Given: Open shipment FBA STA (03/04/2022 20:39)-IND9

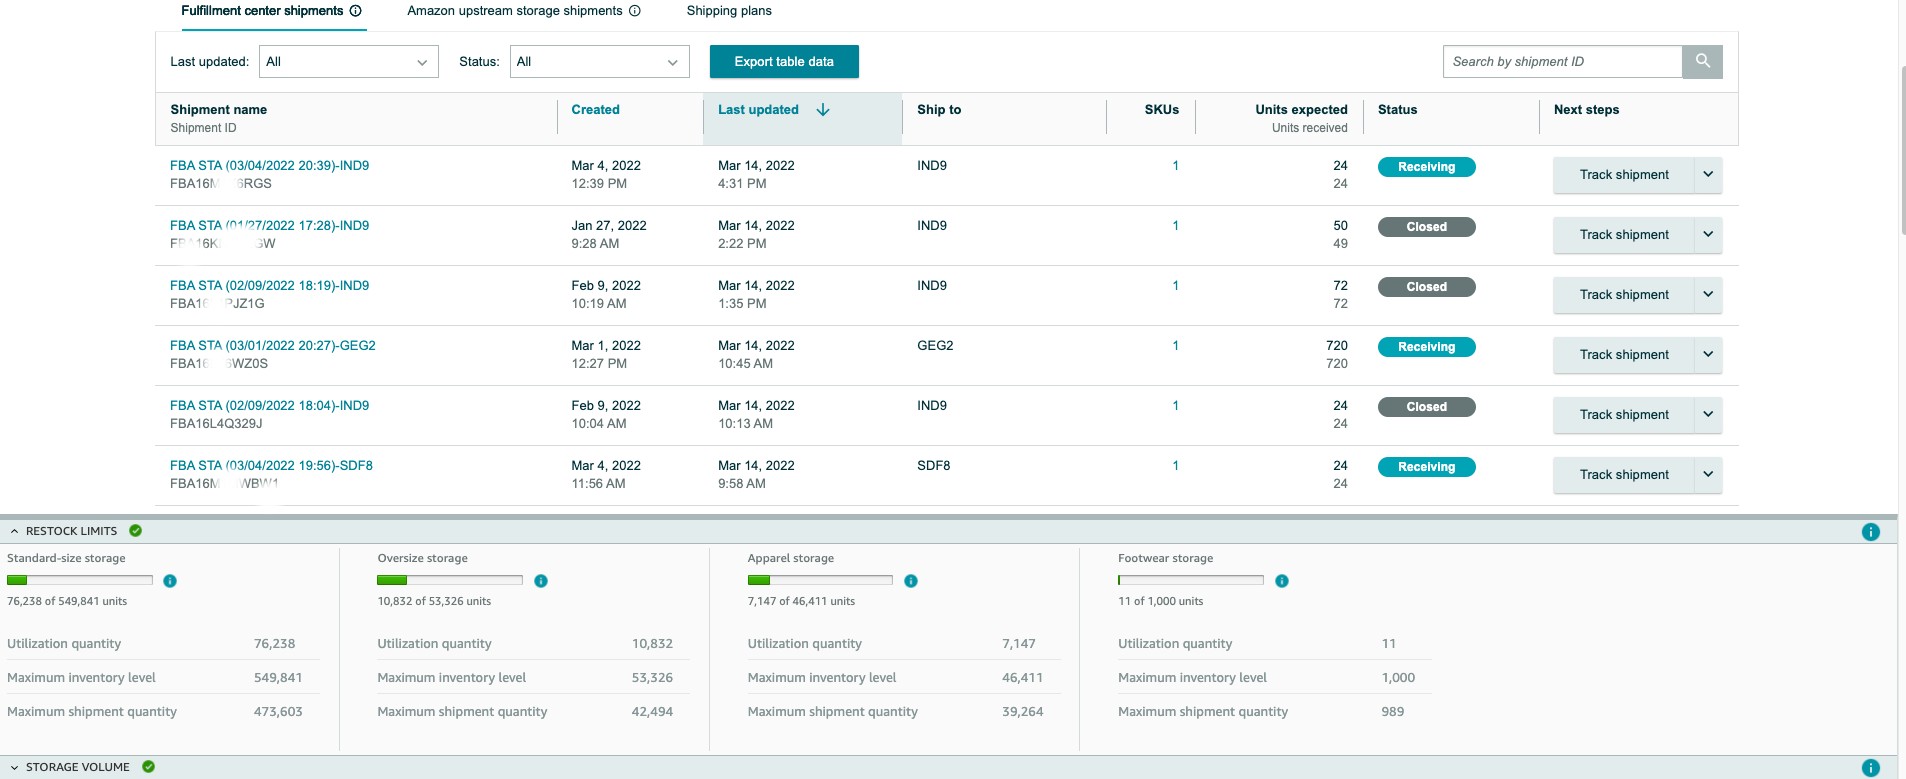Looking at the screenshot, I should point(269,166).
